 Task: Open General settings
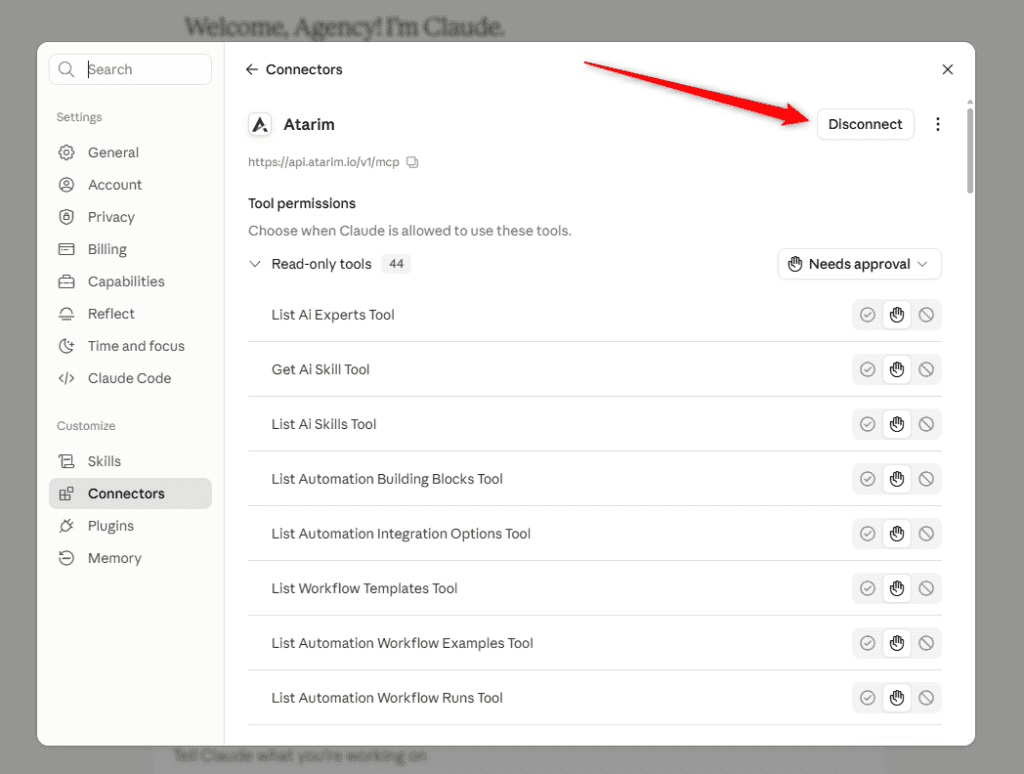pos(130,152)
